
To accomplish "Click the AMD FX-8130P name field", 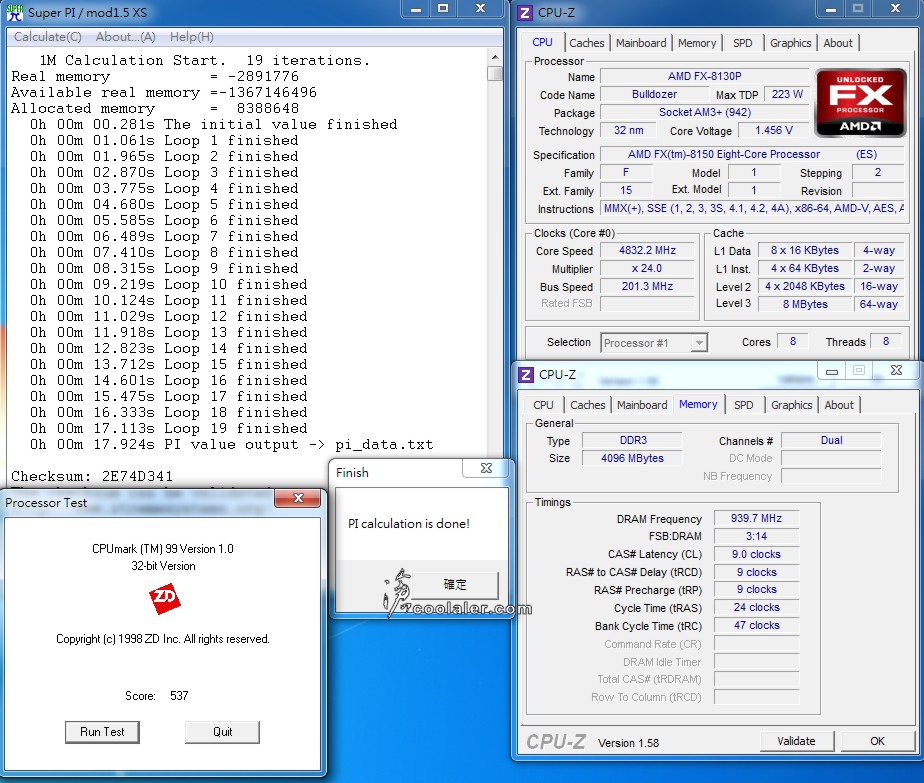I will coord(705,77).
